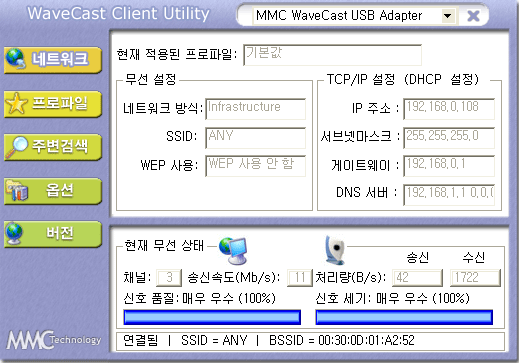The height and width of the screenshot is (363, 519).
Task: Click the 수신 column header
Action: [474, 257]
